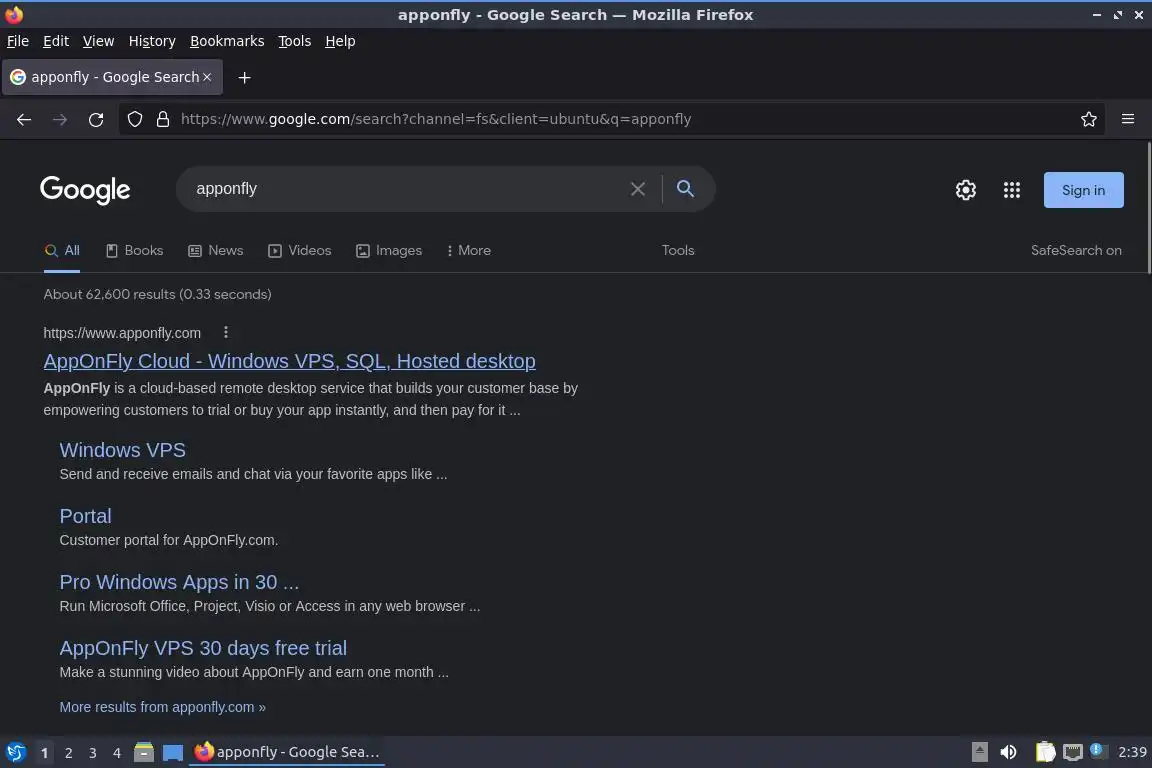The width and height of the screenshot is (1152, 768).
Task: Open Pro Windows Apps in 30 link
Action: click(179, 582)
